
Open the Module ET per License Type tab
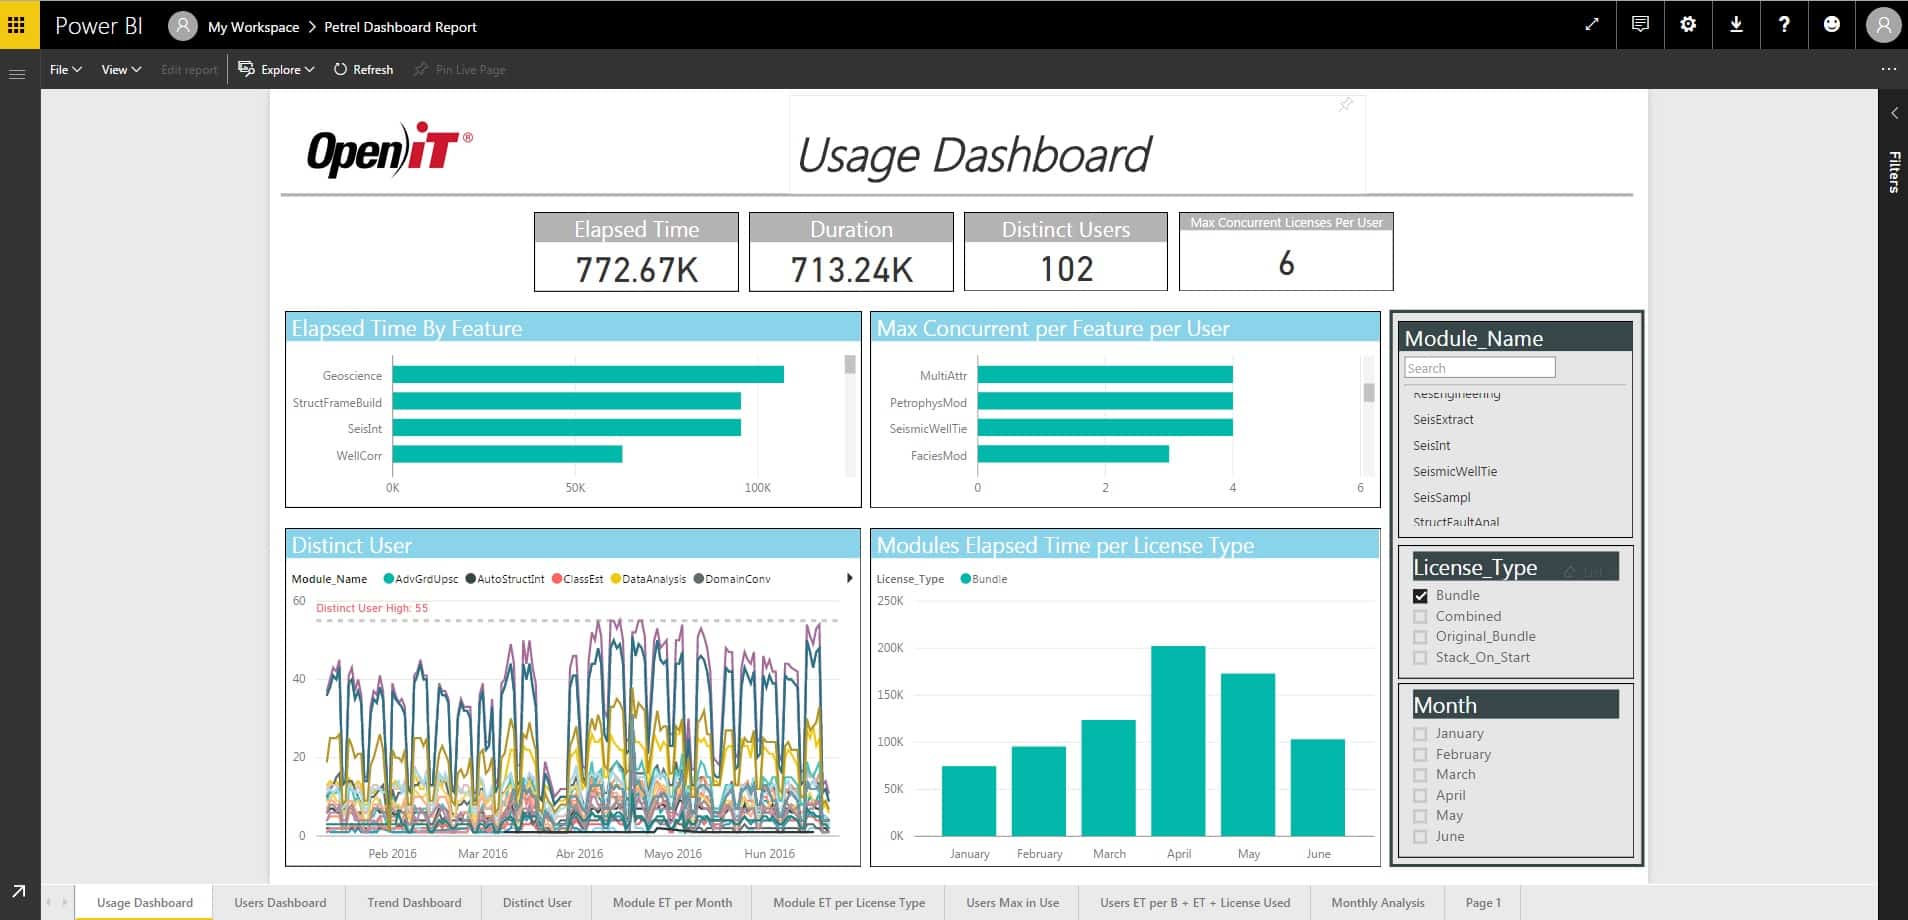849,902
